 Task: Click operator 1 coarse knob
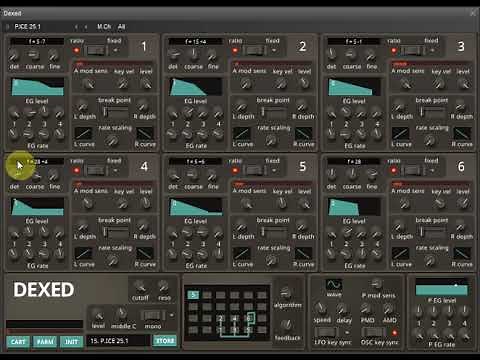(x=33, y=55)
